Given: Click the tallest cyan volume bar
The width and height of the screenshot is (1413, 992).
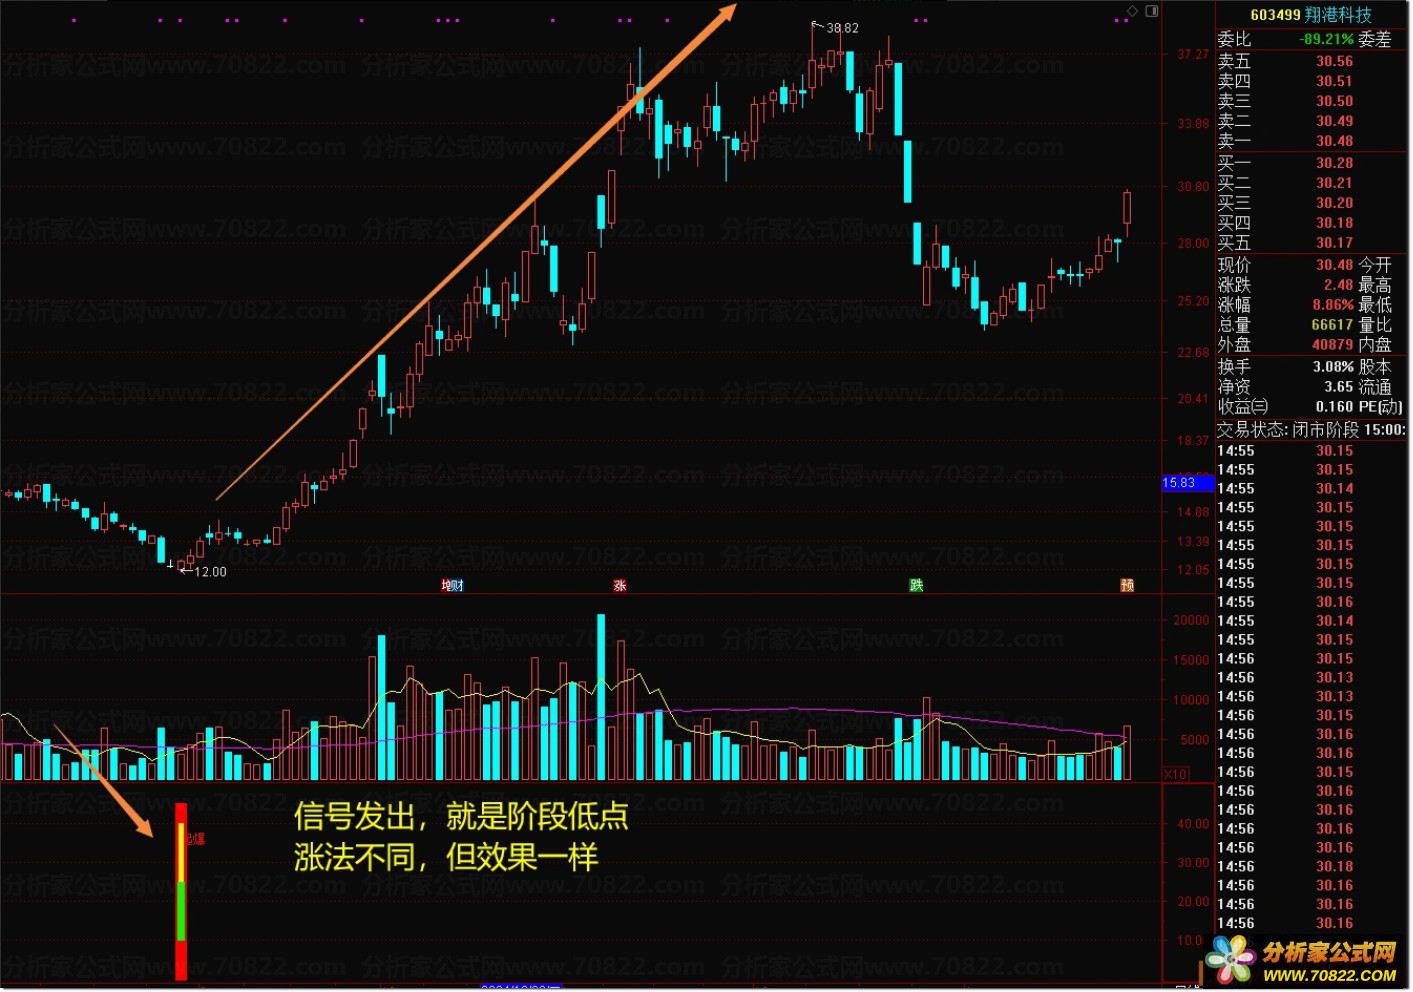Looking at the screenshot, I should click(x=601, y=697).
